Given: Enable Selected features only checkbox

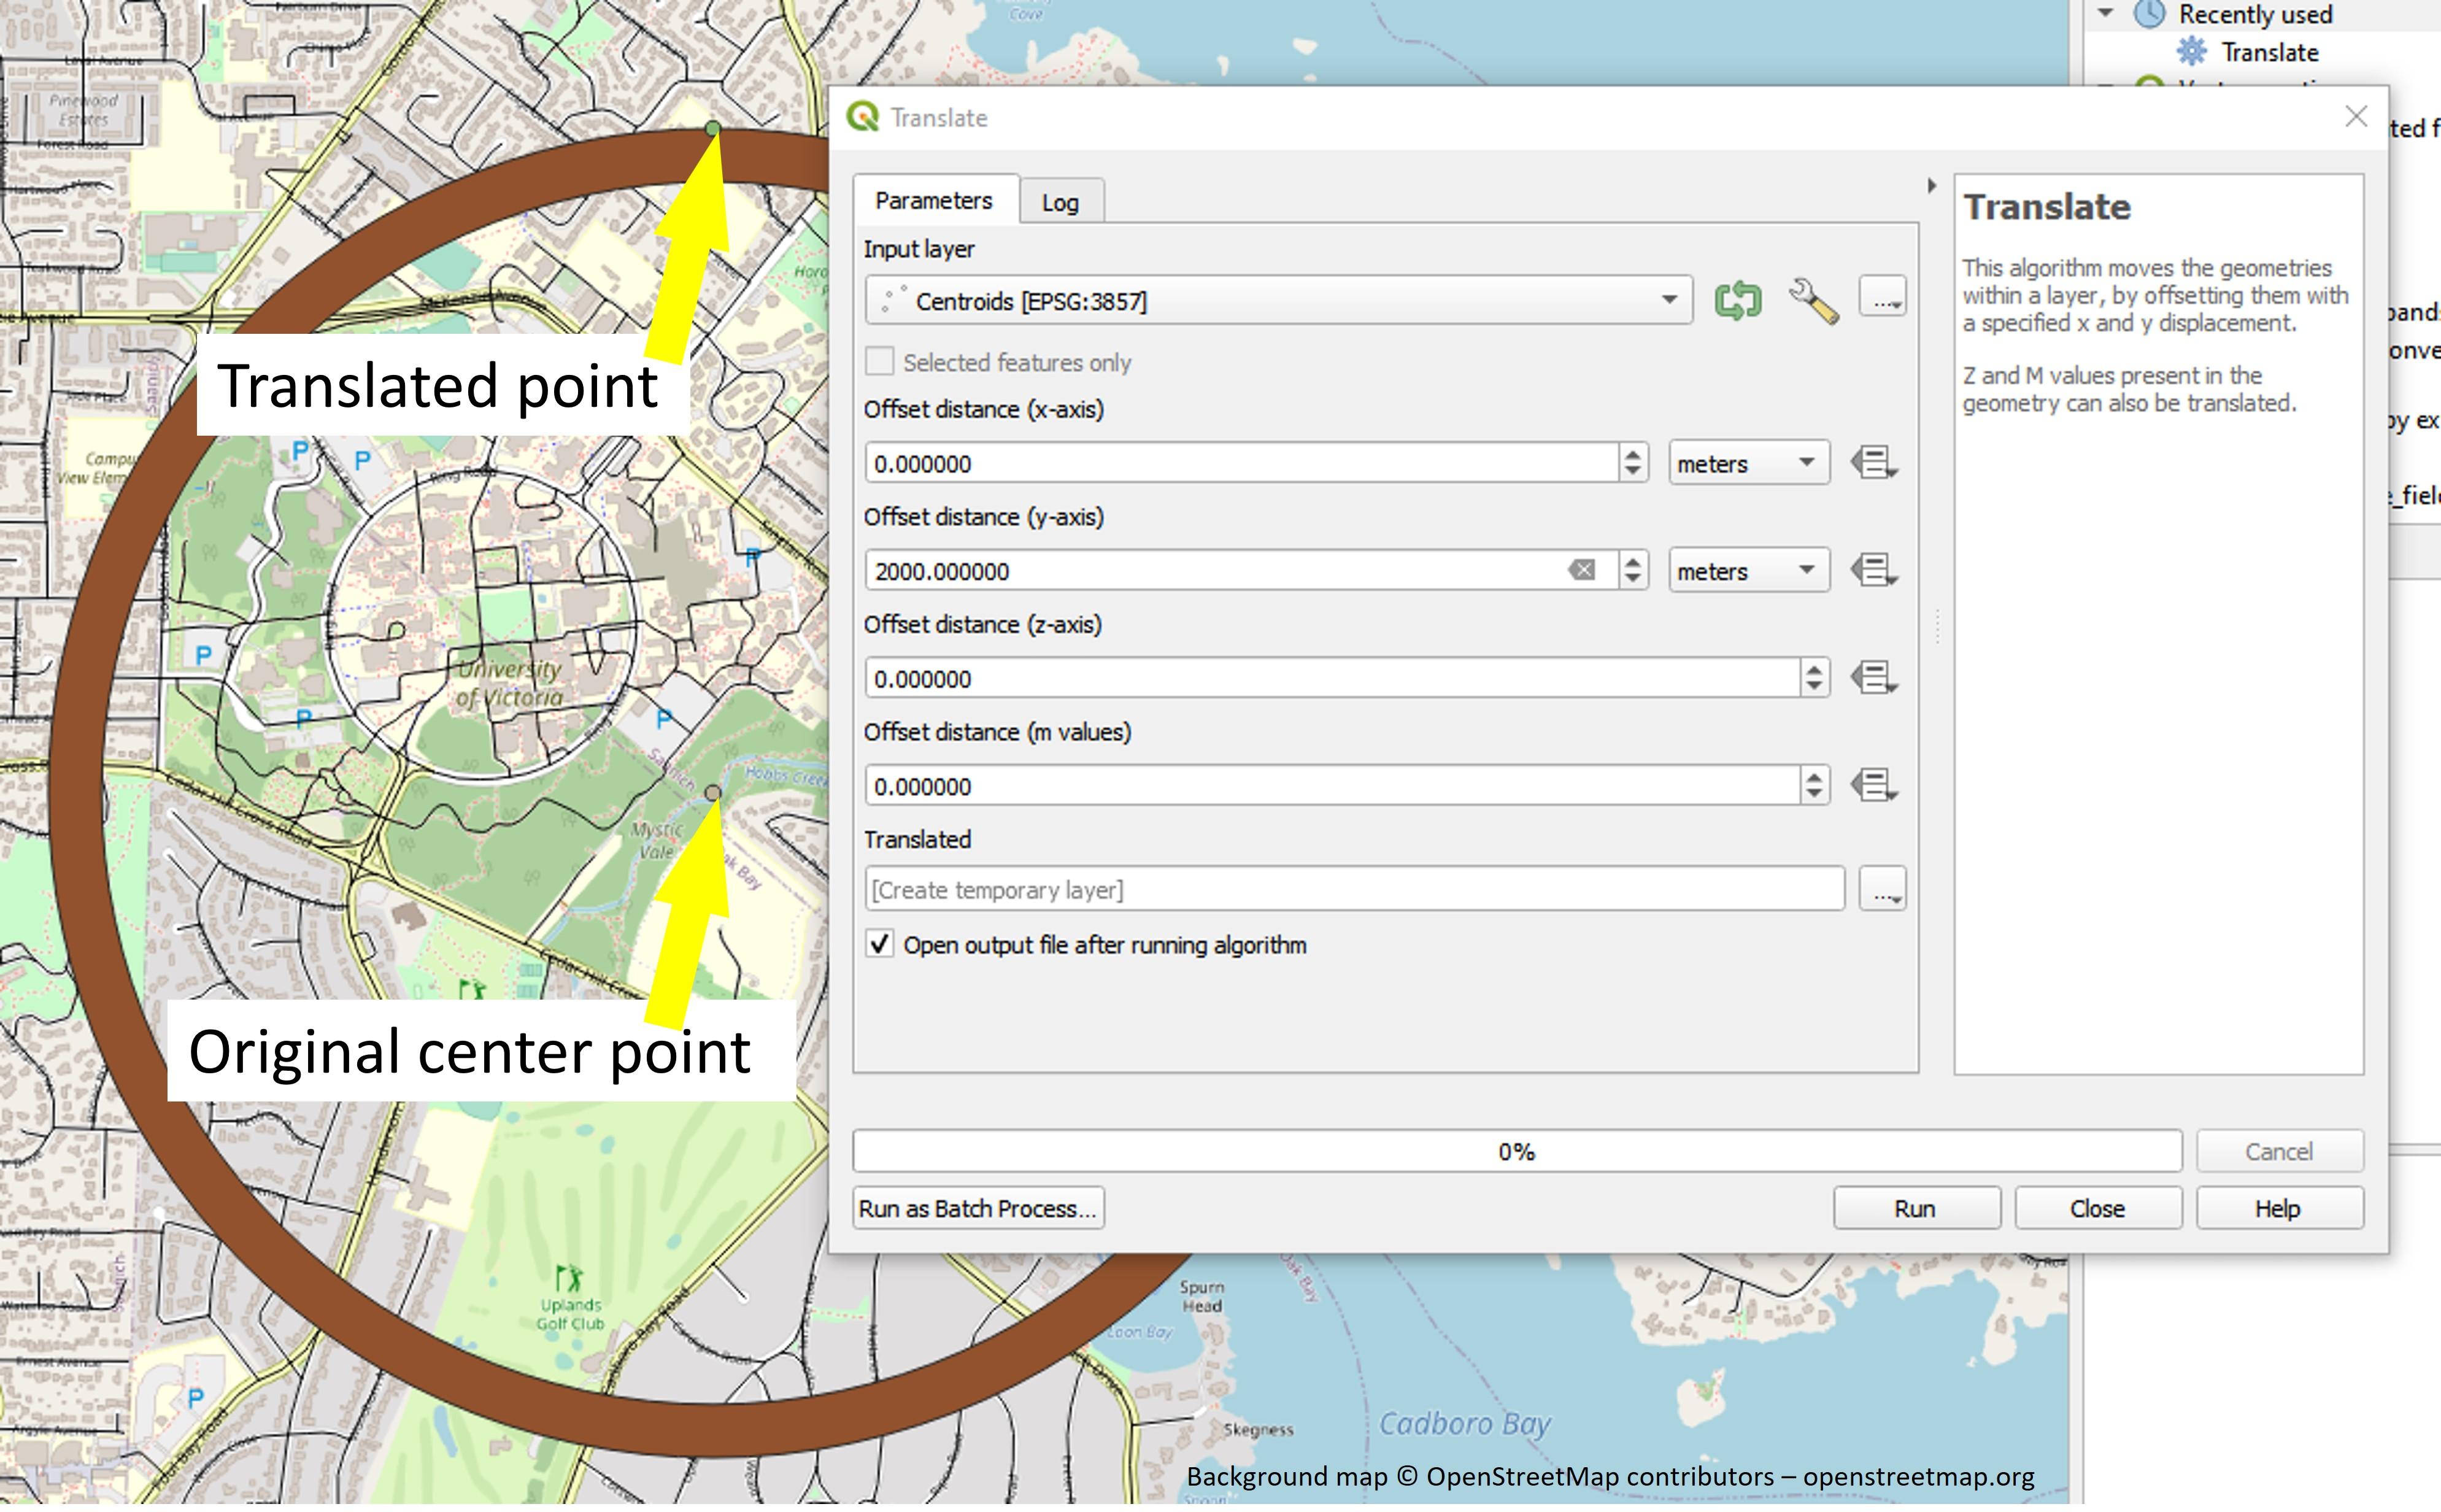Looking at the screenshot, I should [880, 362].
